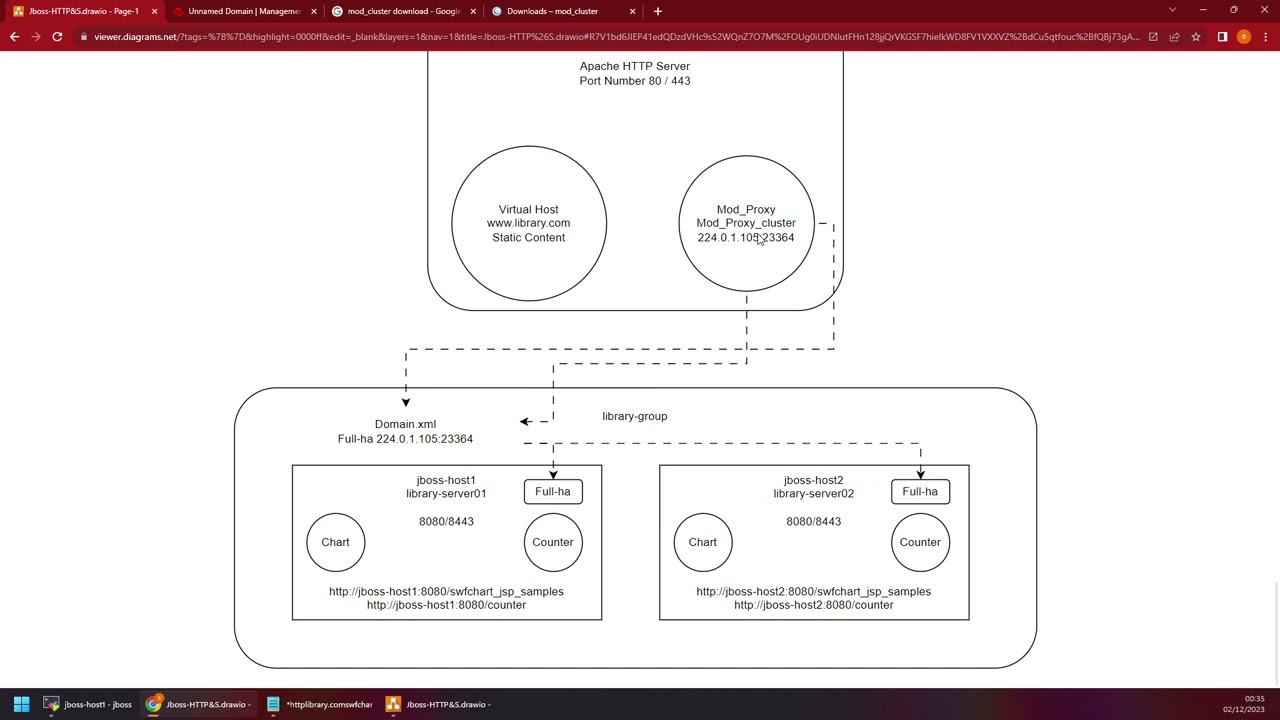This screenshot has width=1280, height=720.
Task: Toggle the browser side panel
Action: (1222, 37)
